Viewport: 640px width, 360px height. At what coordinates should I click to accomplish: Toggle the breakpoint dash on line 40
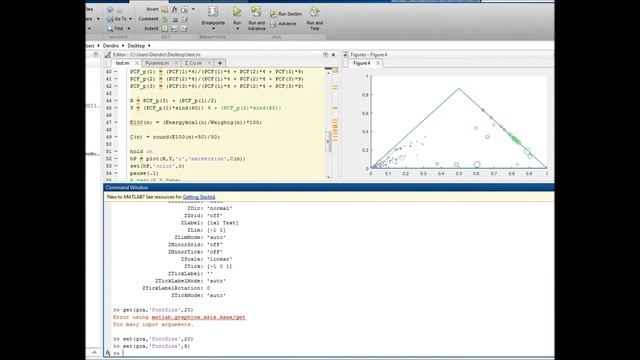coord(116,71)
